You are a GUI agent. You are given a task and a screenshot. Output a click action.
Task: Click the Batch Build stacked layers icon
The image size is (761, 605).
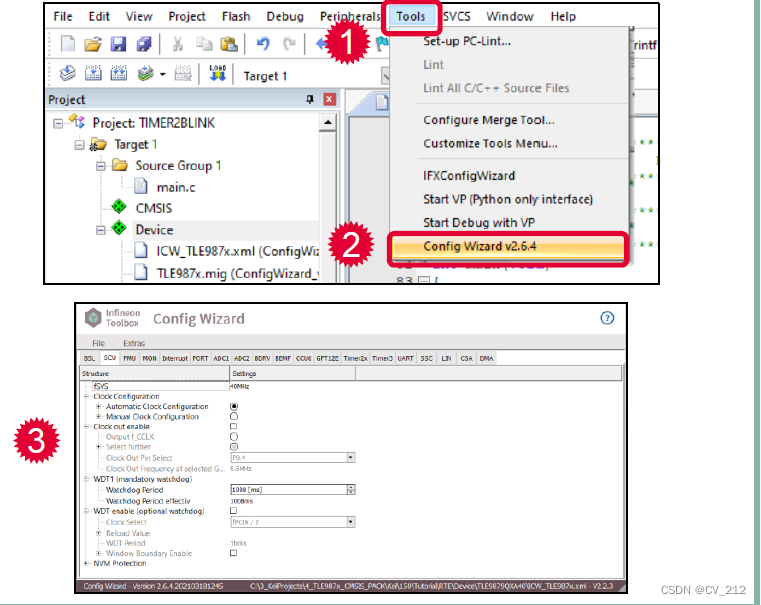tap(146, 74)
